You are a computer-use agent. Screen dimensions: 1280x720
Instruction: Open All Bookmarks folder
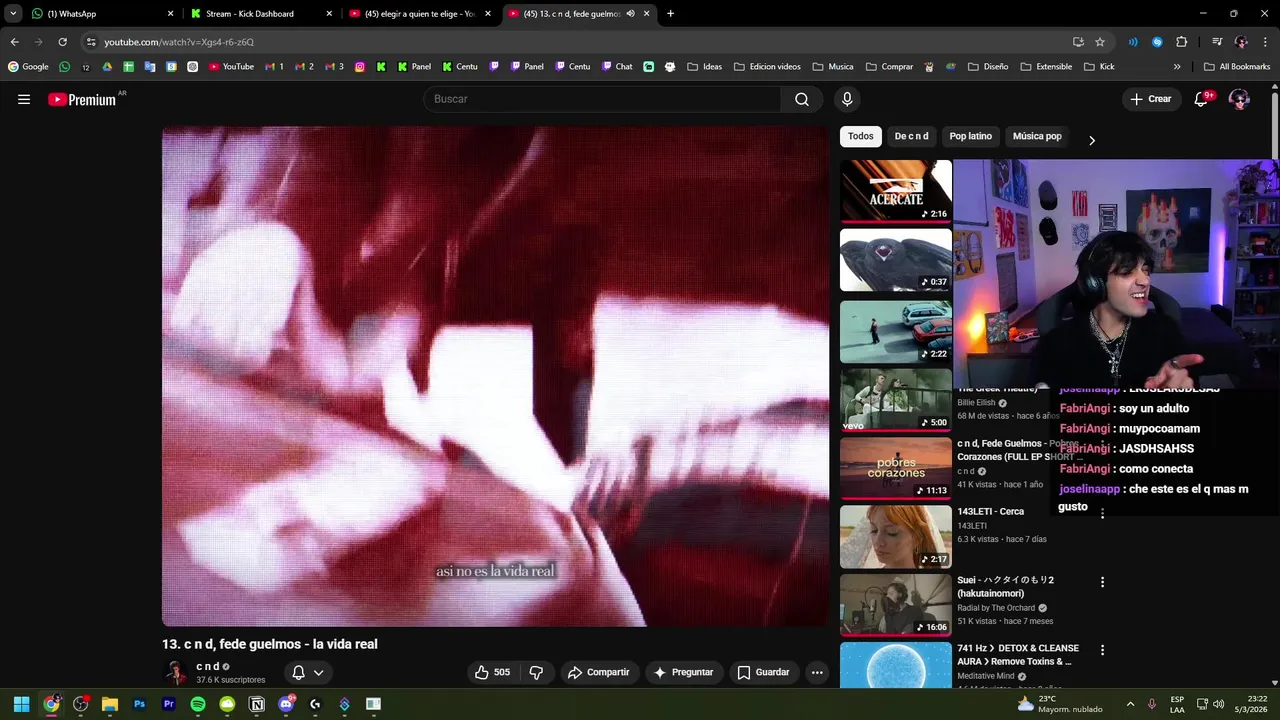(x=1237, y=67)
